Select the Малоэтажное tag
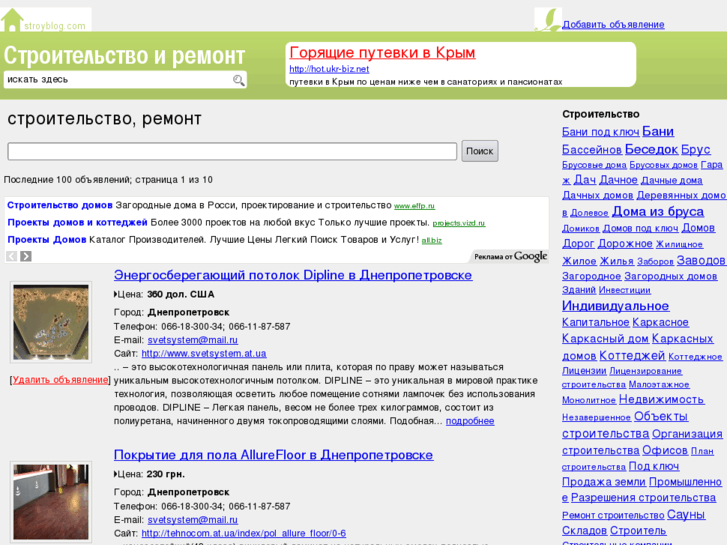The height and width of the screenshot is (545, 727). point(659,385)
